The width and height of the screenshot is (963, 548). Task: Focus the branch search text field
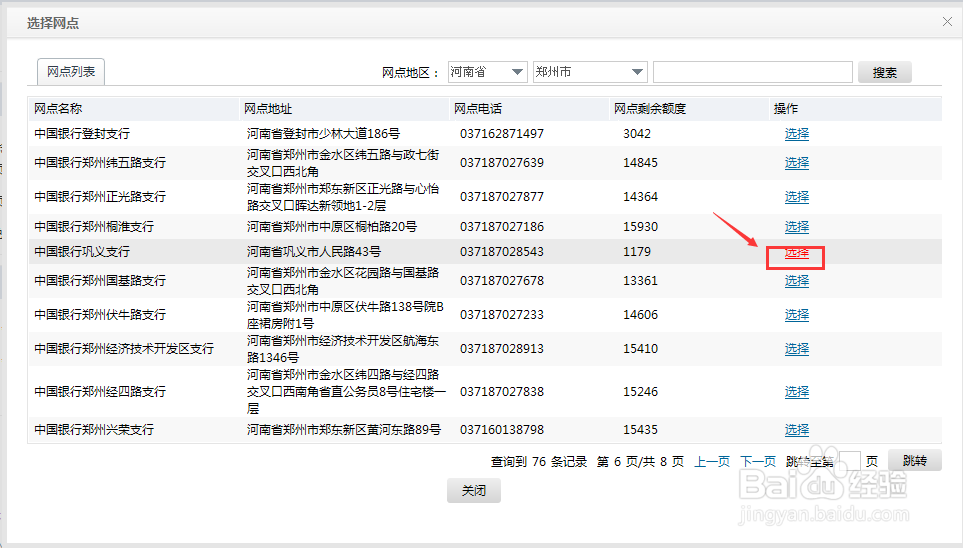753,72
